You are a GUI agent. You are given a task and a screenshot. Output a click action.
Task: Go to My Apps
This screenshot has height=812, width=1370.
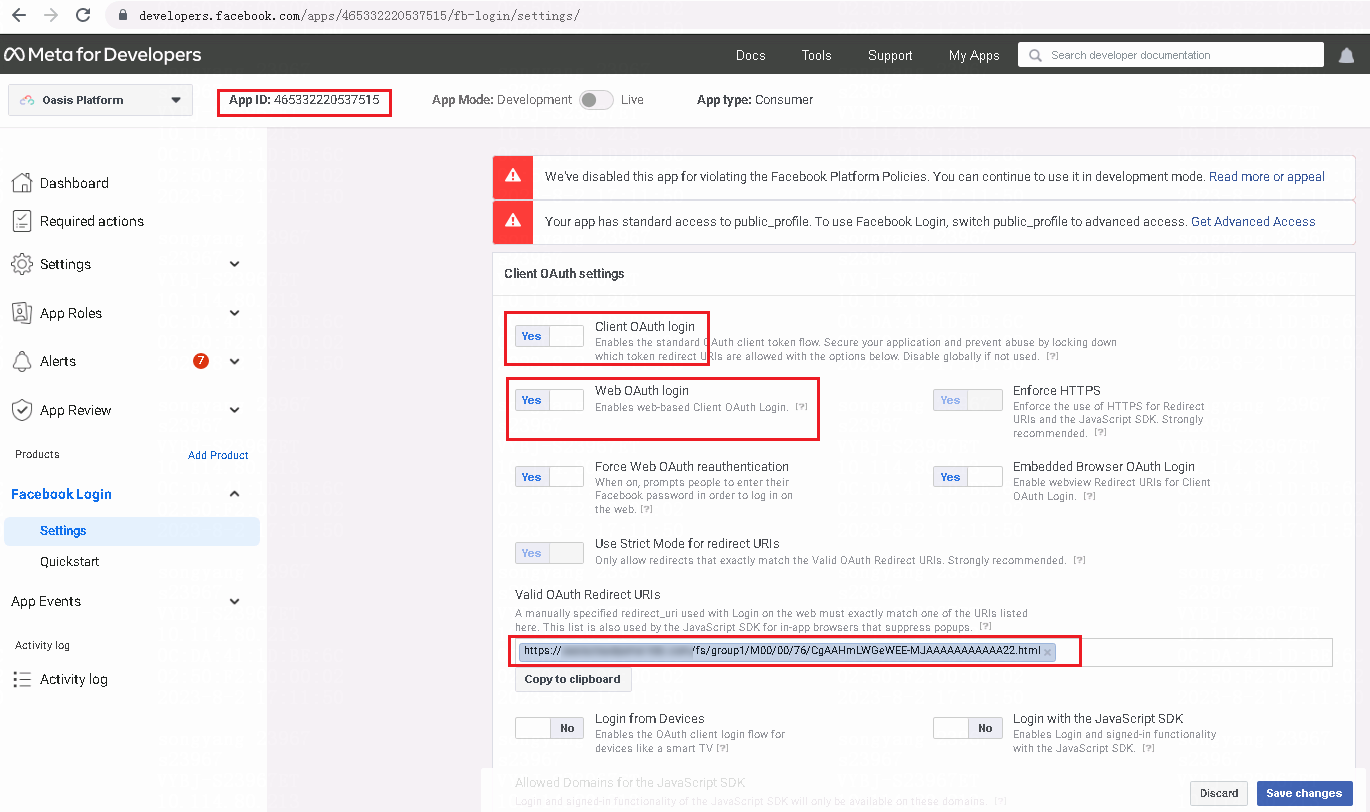coord(974,55)
